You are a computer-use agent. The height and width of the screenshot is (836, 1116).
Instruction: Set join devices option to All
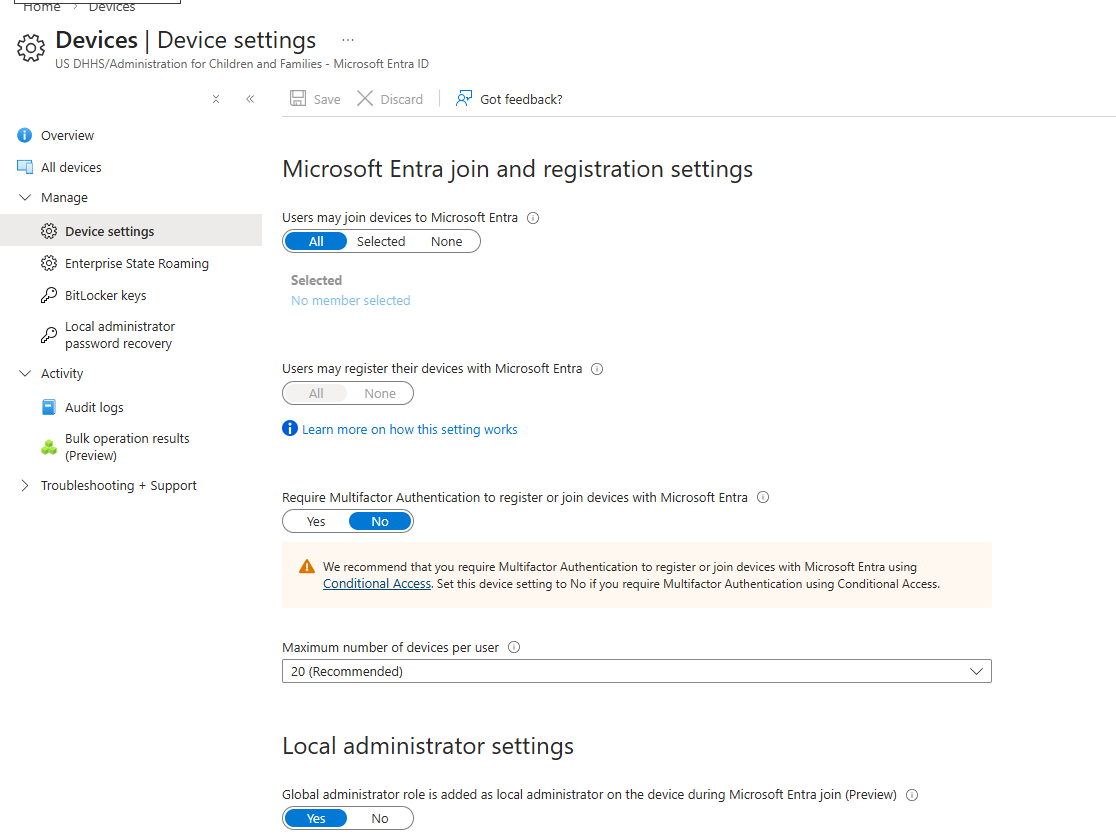click(x=316, y=241)
